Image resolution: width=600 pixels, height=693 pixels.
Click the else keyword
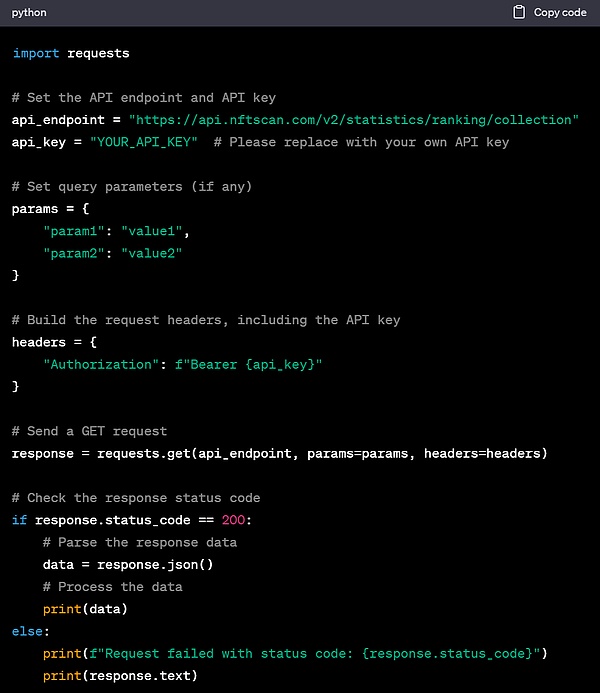26,631
